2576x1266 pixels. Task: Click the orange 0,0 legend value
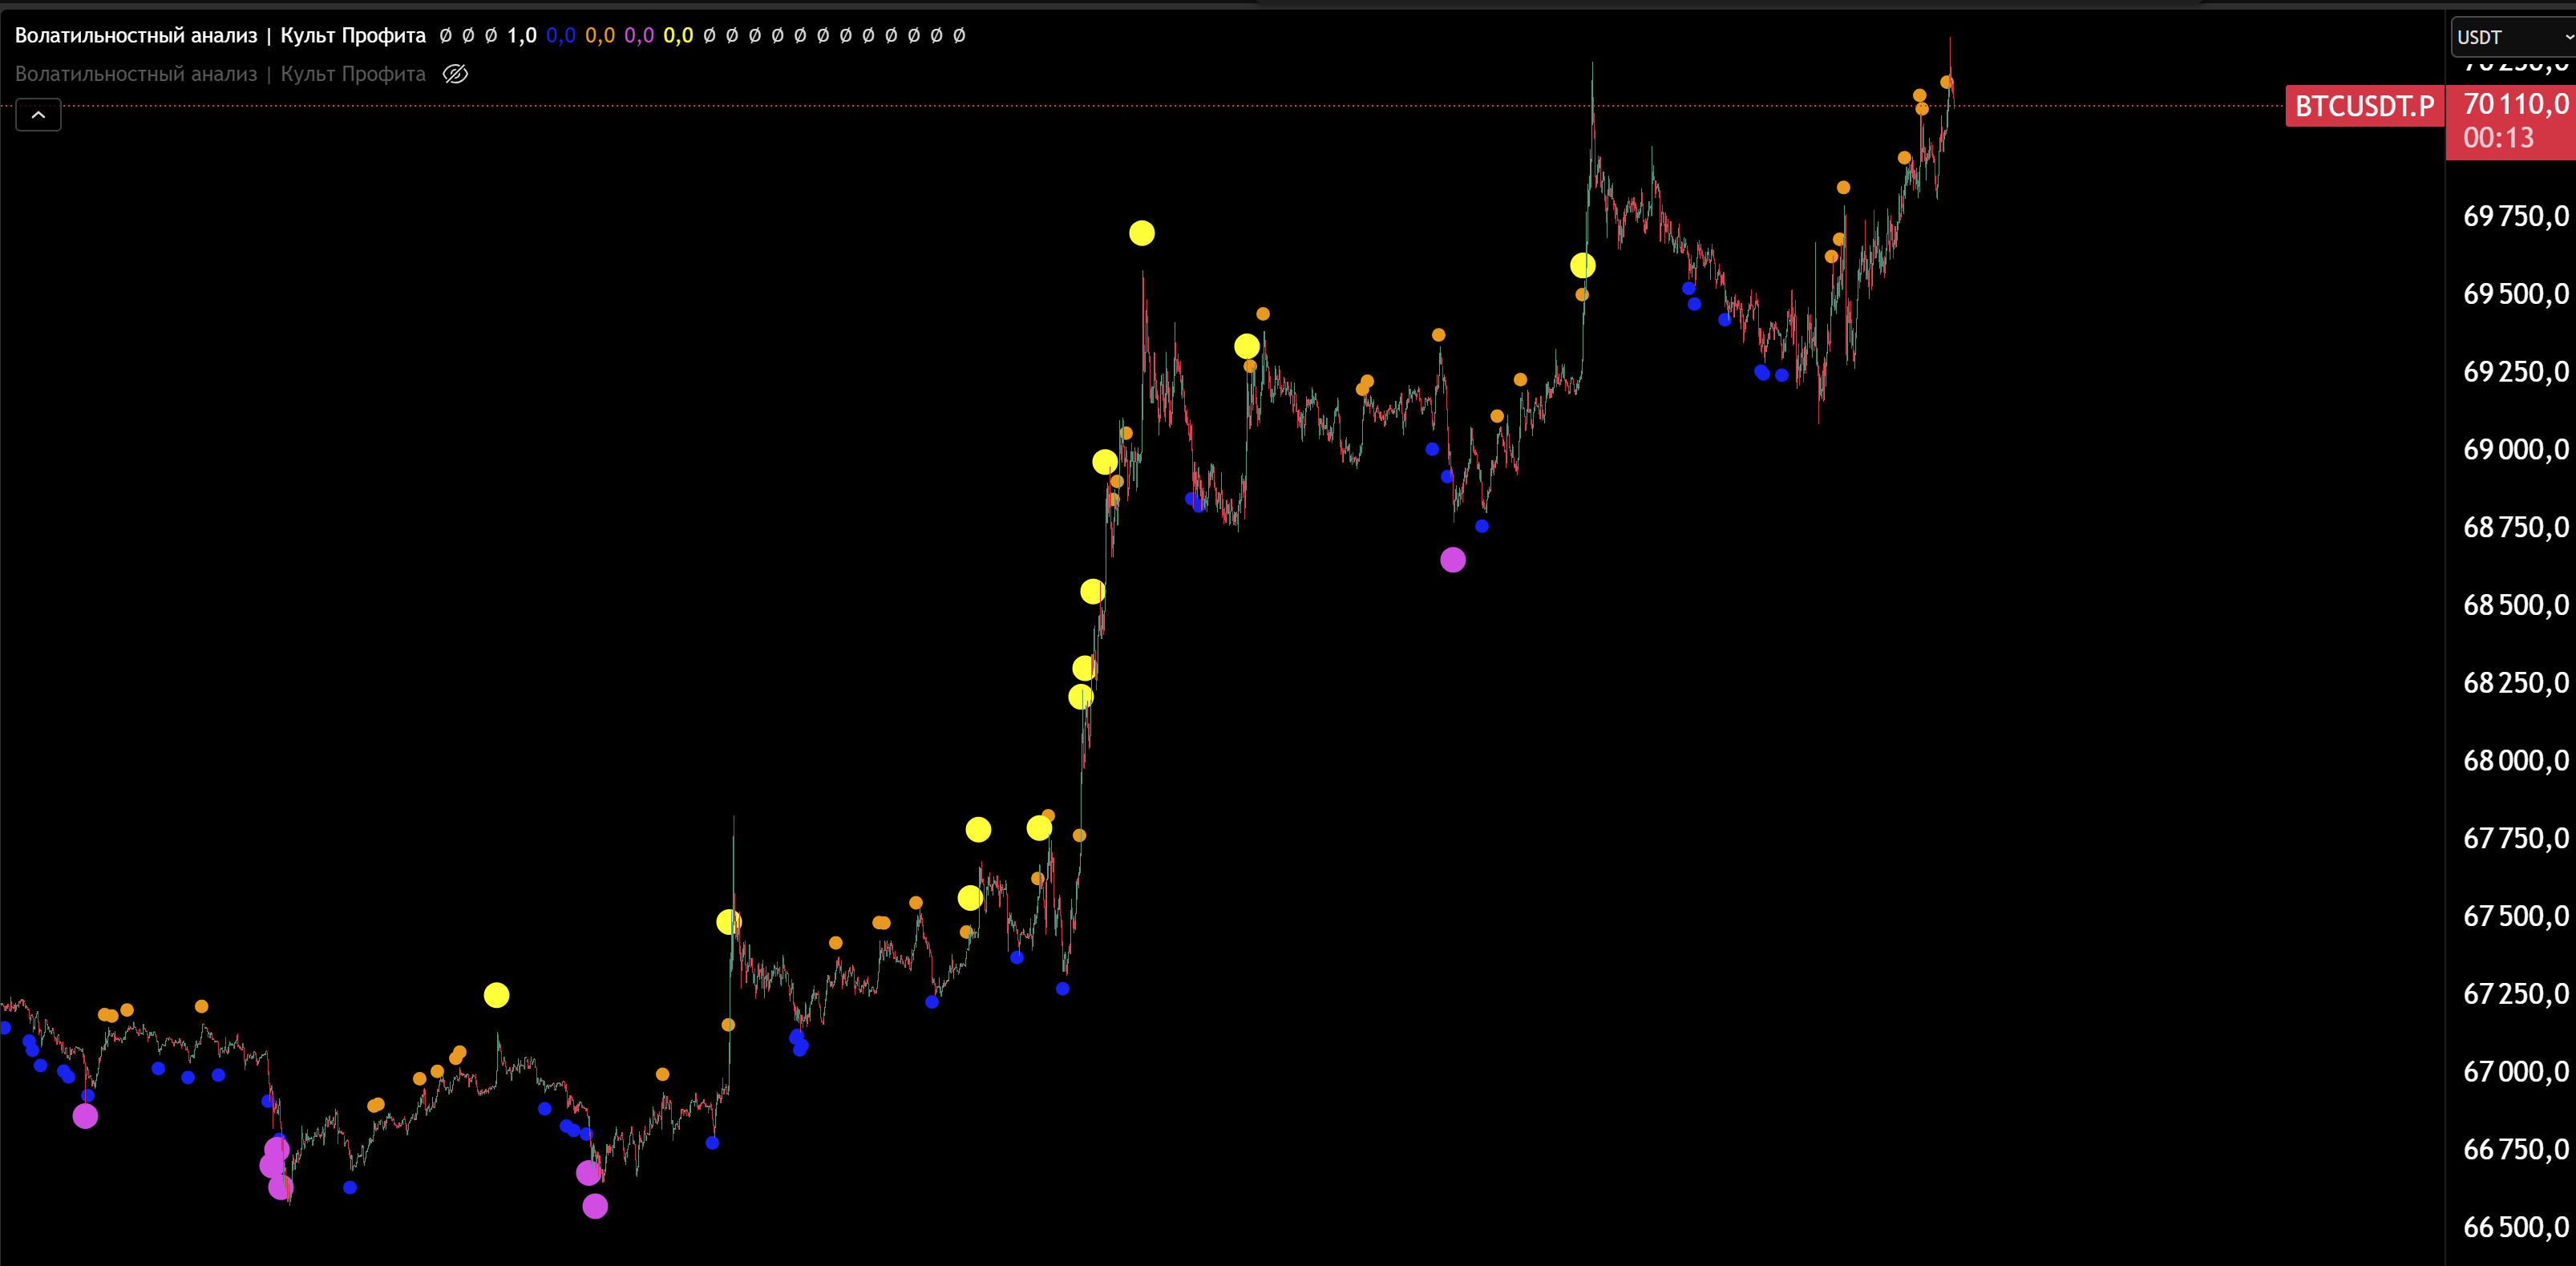(x=600, y=35)
